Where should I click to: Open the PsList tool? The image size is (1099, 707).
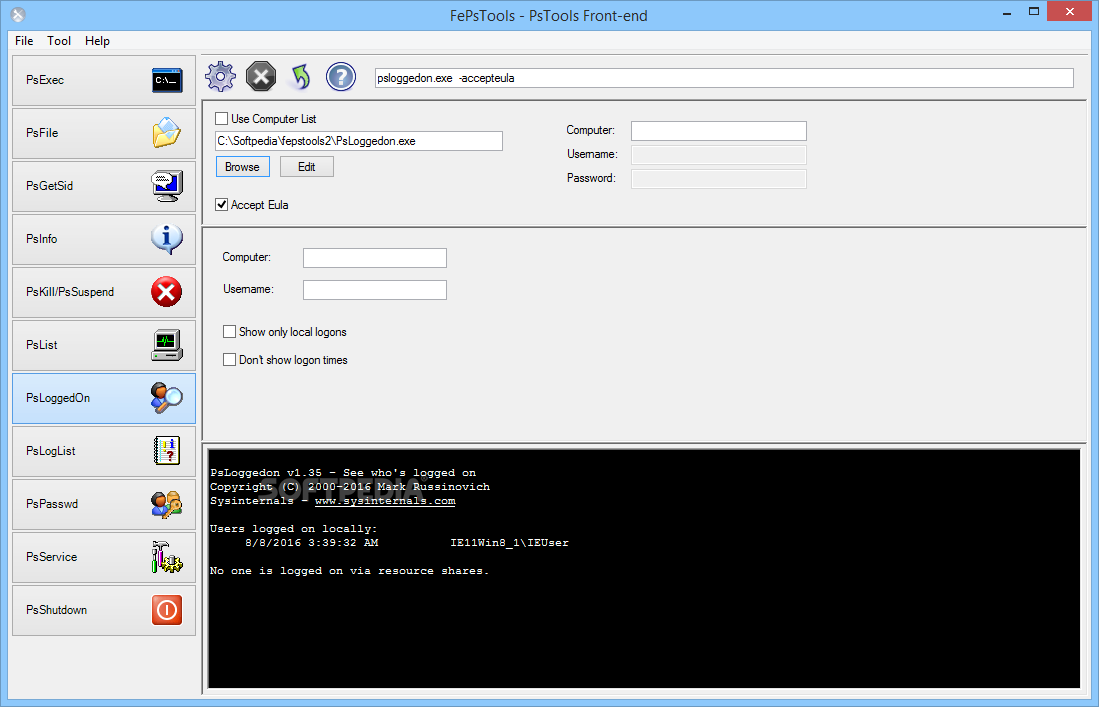[104, 345]
